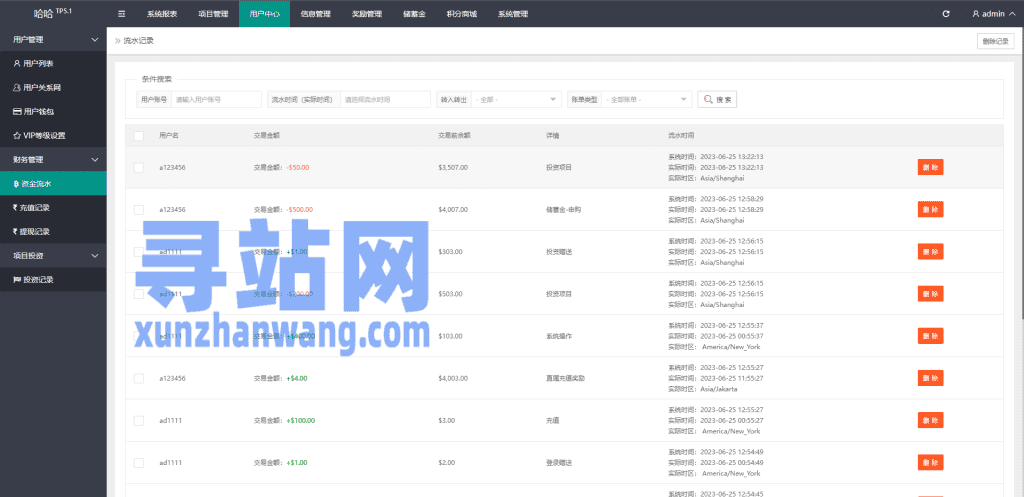This screenshot has height=497, width=1024.
Task: Delete the $503.00 balance record
Action: coord(930,294)
